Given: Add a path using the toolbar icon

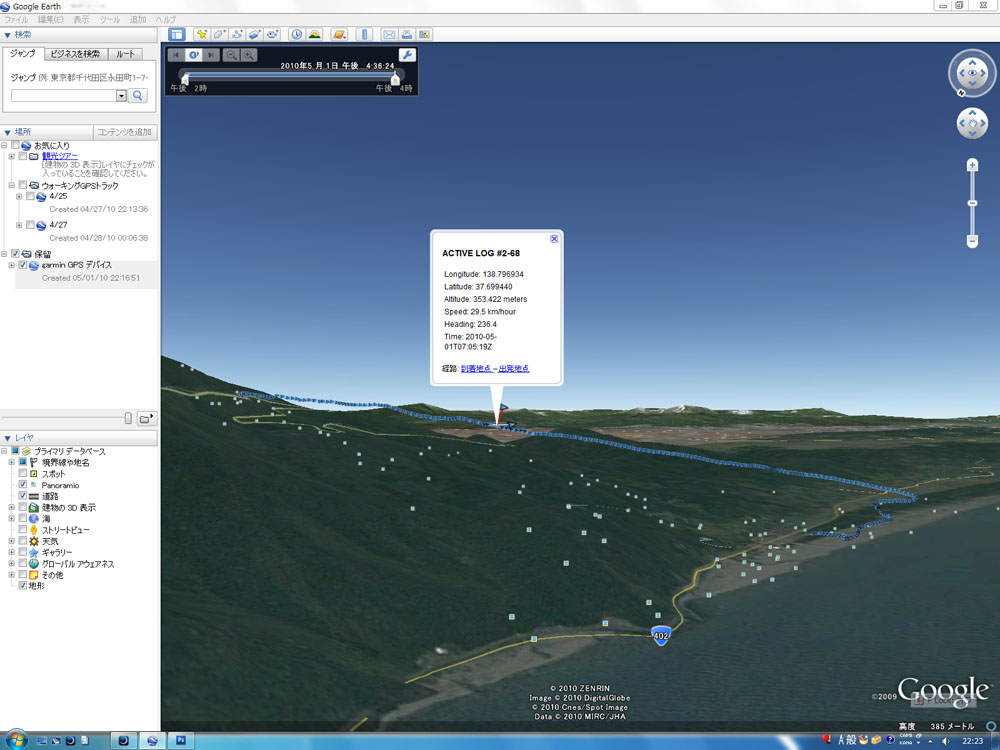Looking at the screenshot, I should pos(237,34).
